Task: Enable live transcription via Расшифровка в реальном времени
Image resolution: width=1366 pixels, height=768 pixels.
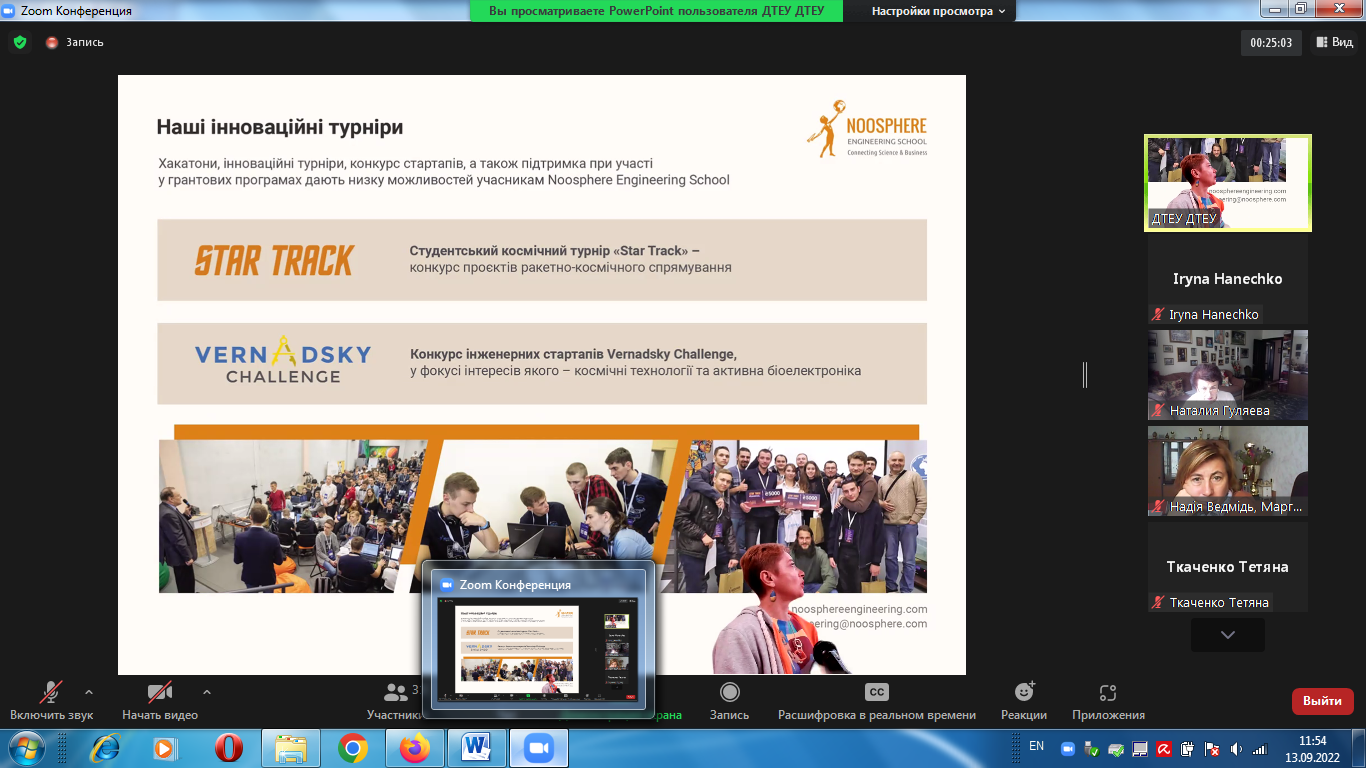Action: click(877, 700)
